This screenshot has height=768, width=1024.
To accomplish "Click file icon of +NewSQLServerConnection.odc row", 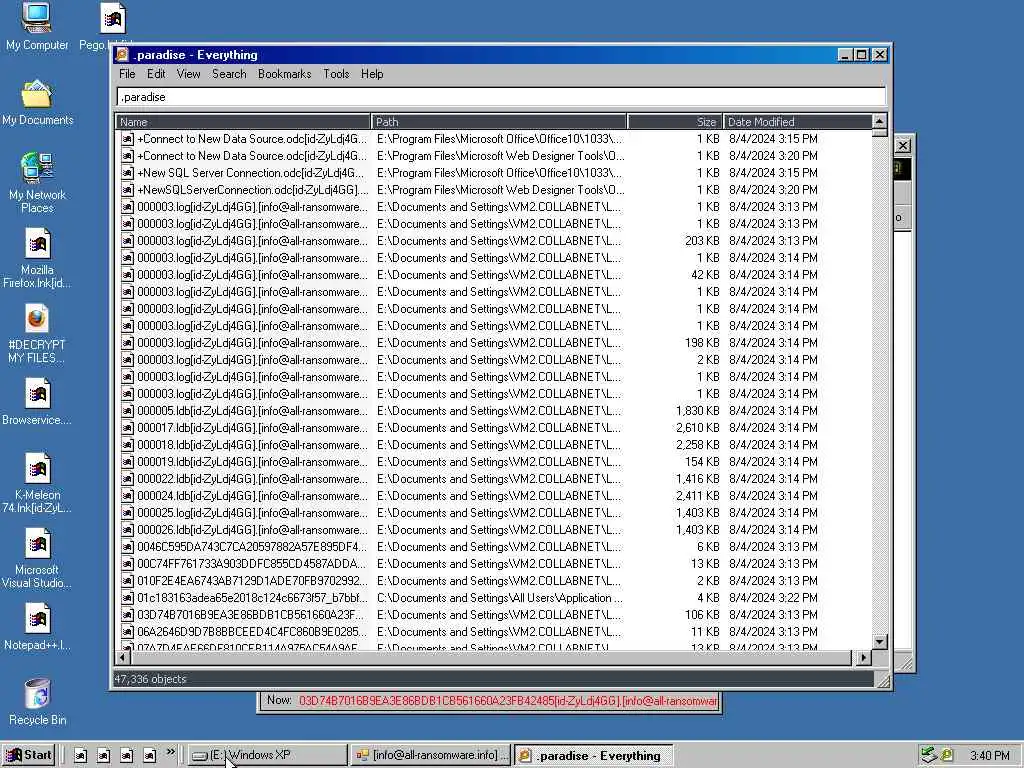I will (127, 190).
